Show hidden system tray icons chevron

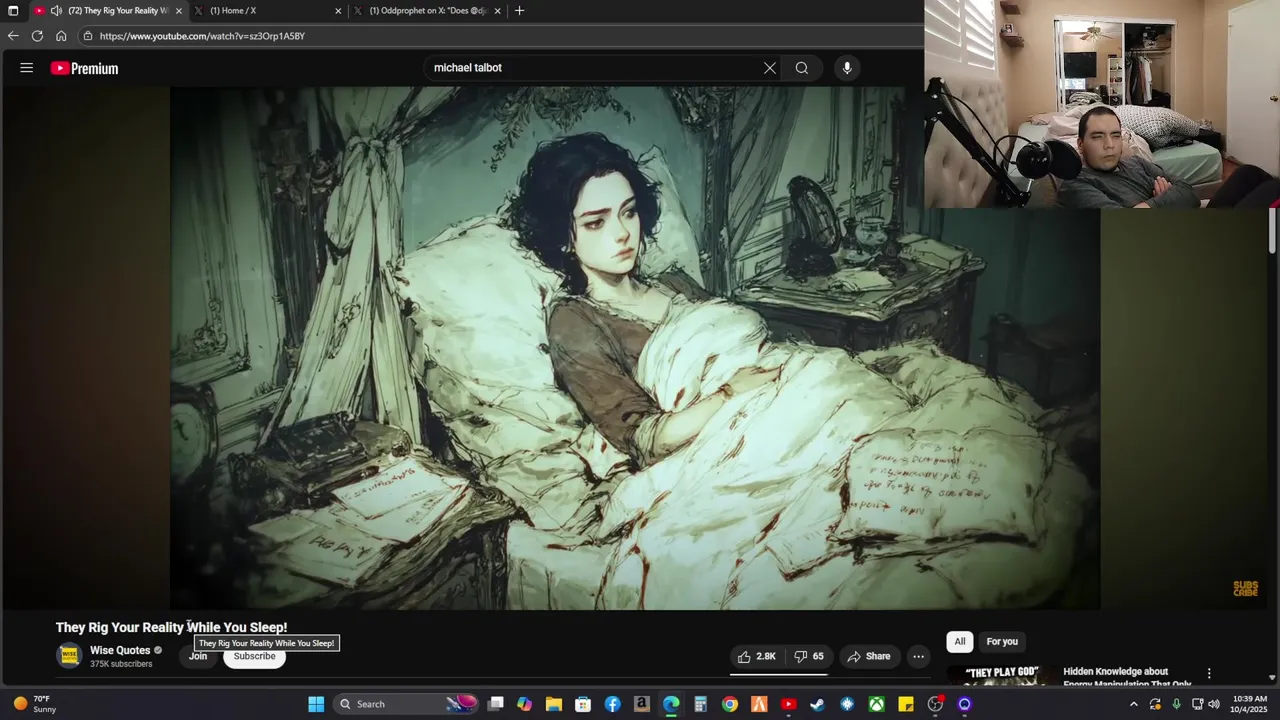coord(1134,704)
